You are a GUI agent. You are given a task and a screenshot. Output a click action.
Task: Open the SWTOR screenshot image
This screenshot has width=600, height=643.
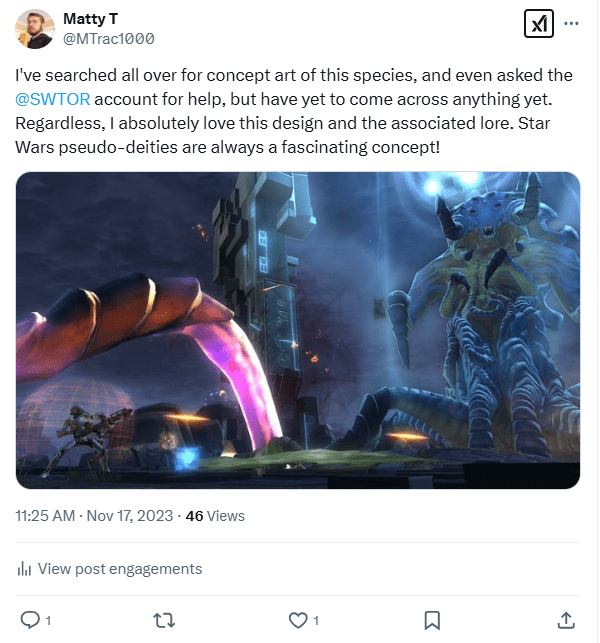(298, 330)
